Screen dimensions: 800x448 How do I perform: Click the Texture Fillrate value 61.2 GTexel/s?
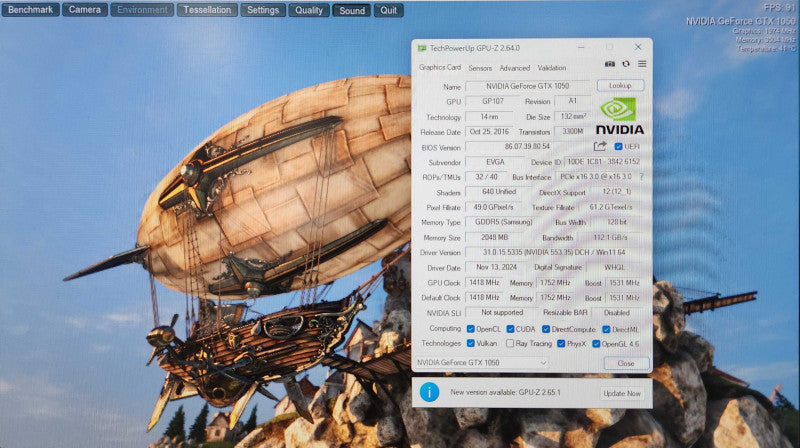610,207
